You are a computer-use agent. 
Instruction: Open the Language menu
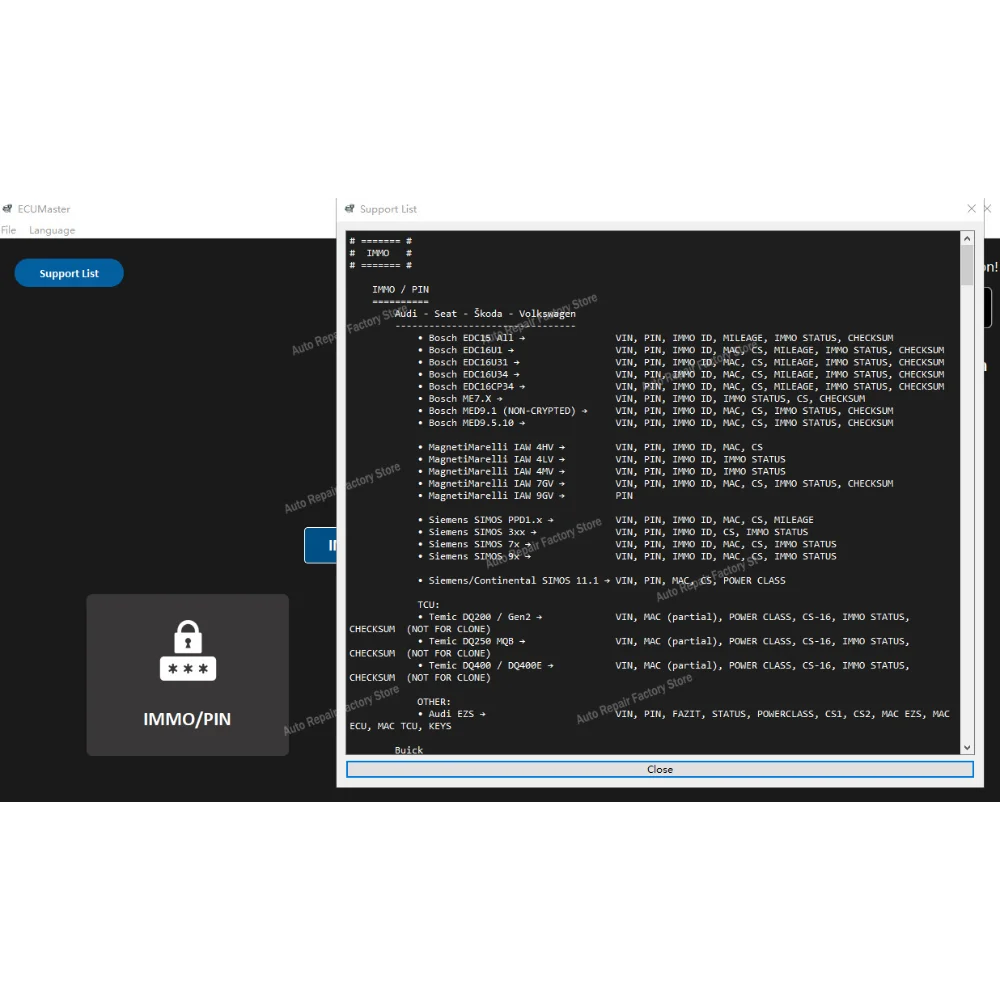point(52,230)
